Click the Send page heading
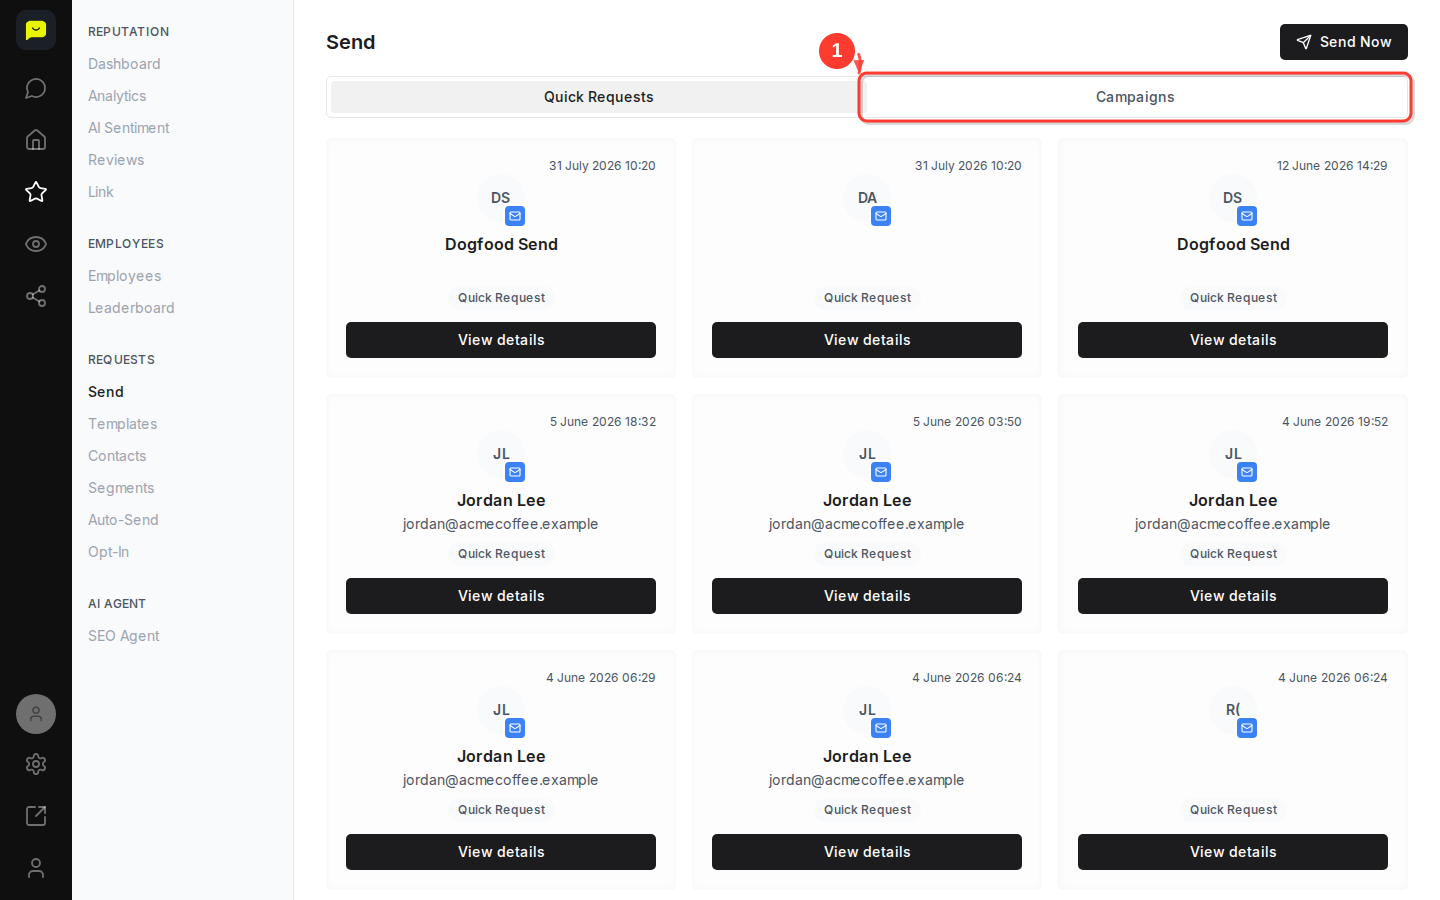The width and height of the screenshot is (1440, 900). point(351,42)
